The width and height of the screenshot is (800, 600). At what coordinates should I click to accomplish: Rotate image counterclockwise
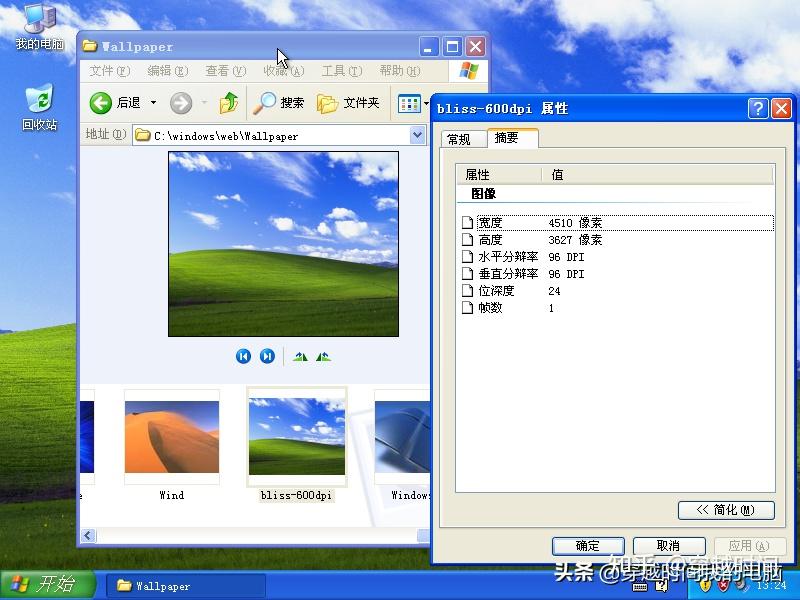[323, 357]
